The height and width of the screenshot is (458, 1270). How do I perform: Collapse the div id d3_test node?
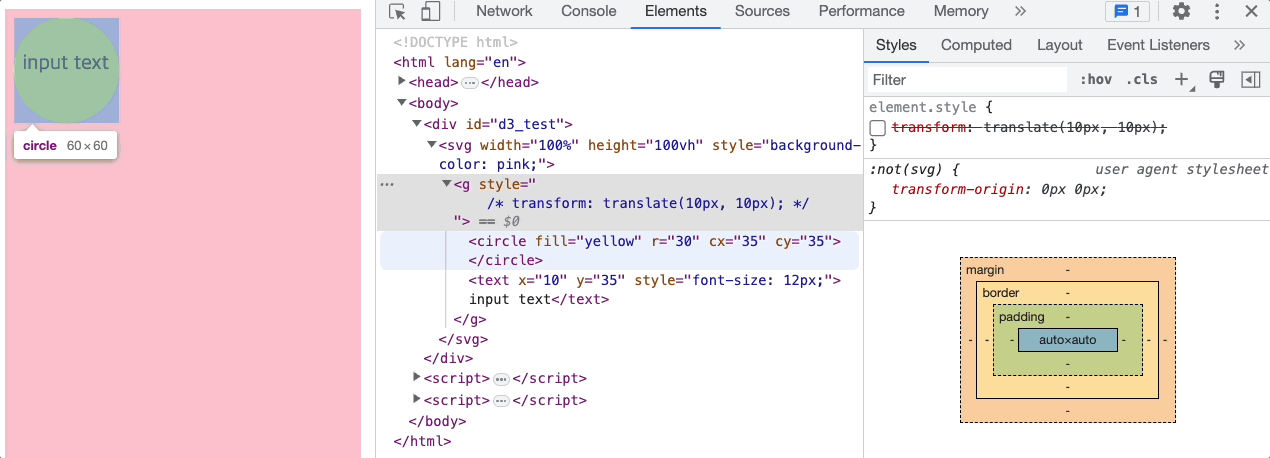click(x=417, y=124)
